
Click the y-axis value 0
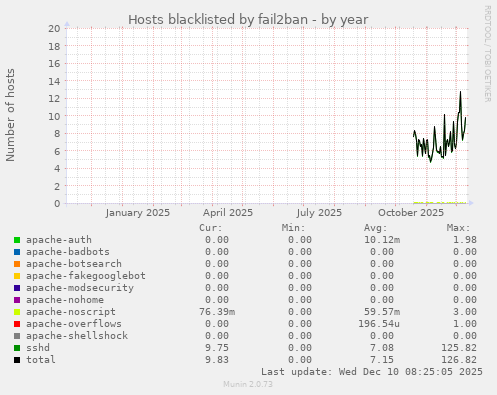click(x=57, y=203)
